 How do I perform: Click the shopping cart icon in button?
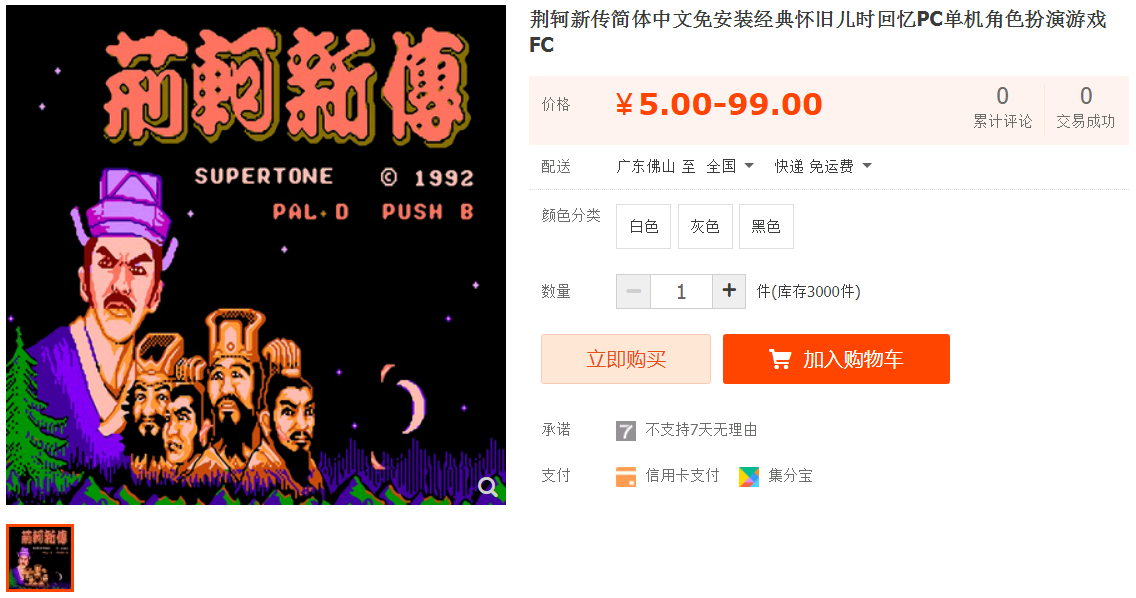coord(780,359)
